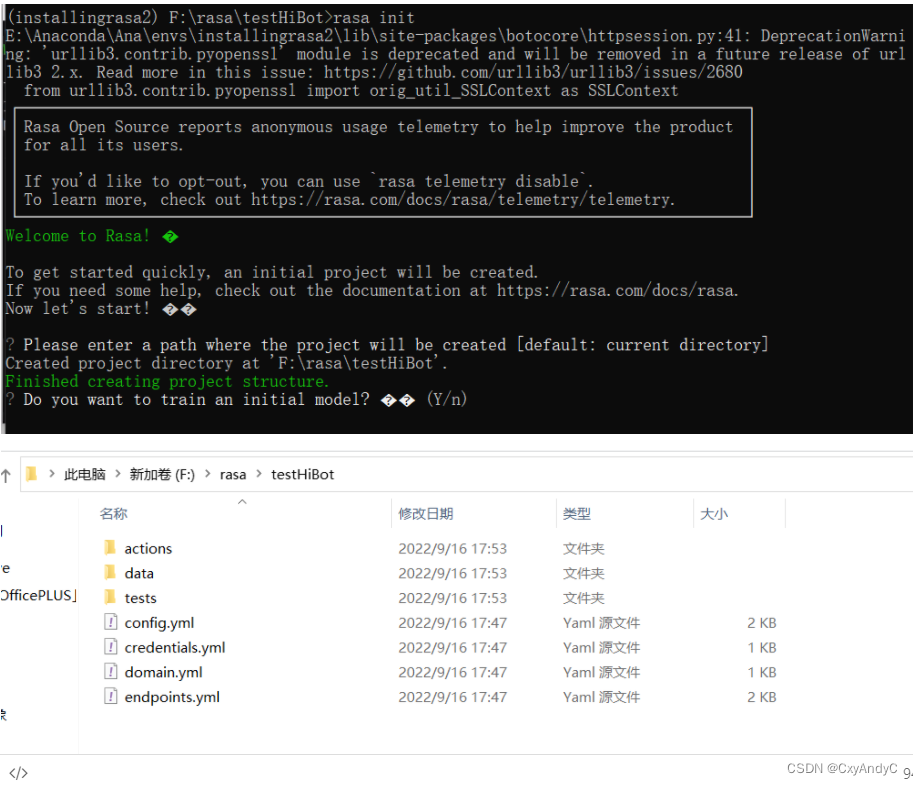Viewport: 913px width, 785px height.
Task: Click the 'Now let's start!' line in terminal
Action: pos(101,309)
